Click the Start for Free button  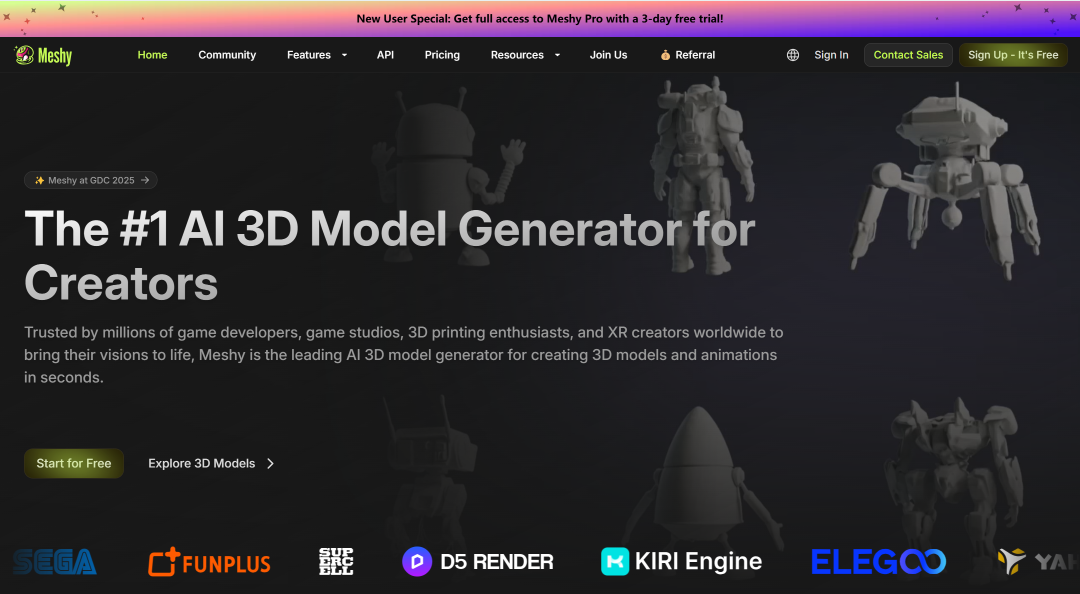point(74,464)
